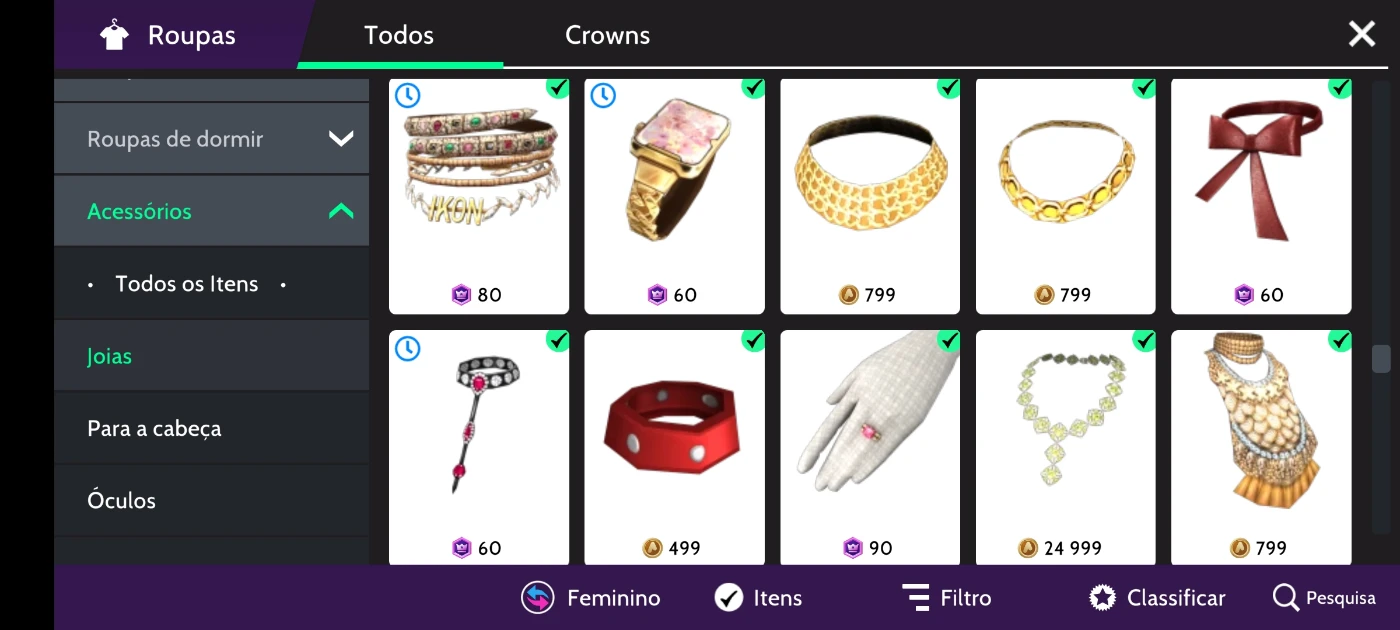Image resolution: width=1400 pixels, height=630 pixels.
Task: Toggle the checkmark on the glove ring item
Action: coord(948,341)
